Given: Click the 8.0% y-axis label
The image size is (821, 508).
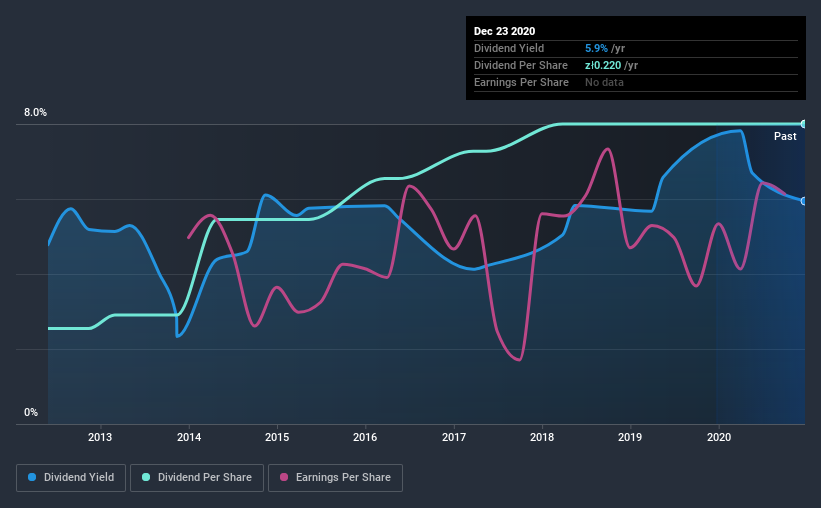Looking at the screenshot, I should [35, 113].
